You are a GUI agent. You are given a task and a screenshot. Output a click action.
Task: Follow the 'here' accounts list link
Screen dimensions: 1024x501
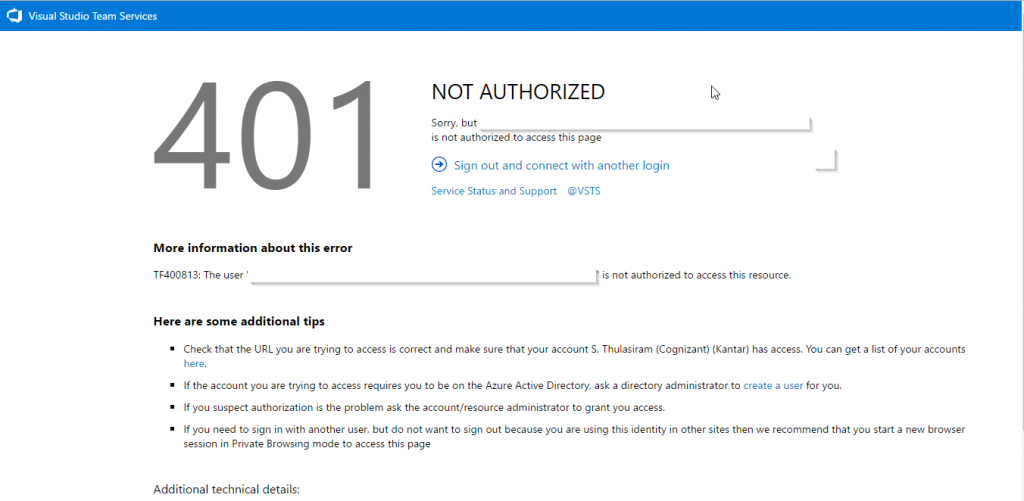[x=194, y=364]
